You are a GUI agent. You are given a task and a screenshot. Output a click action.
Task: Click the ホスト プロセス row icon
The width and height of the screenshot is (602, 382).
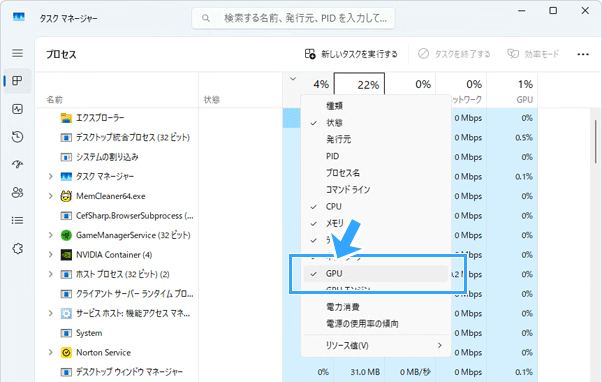point(66,275)
